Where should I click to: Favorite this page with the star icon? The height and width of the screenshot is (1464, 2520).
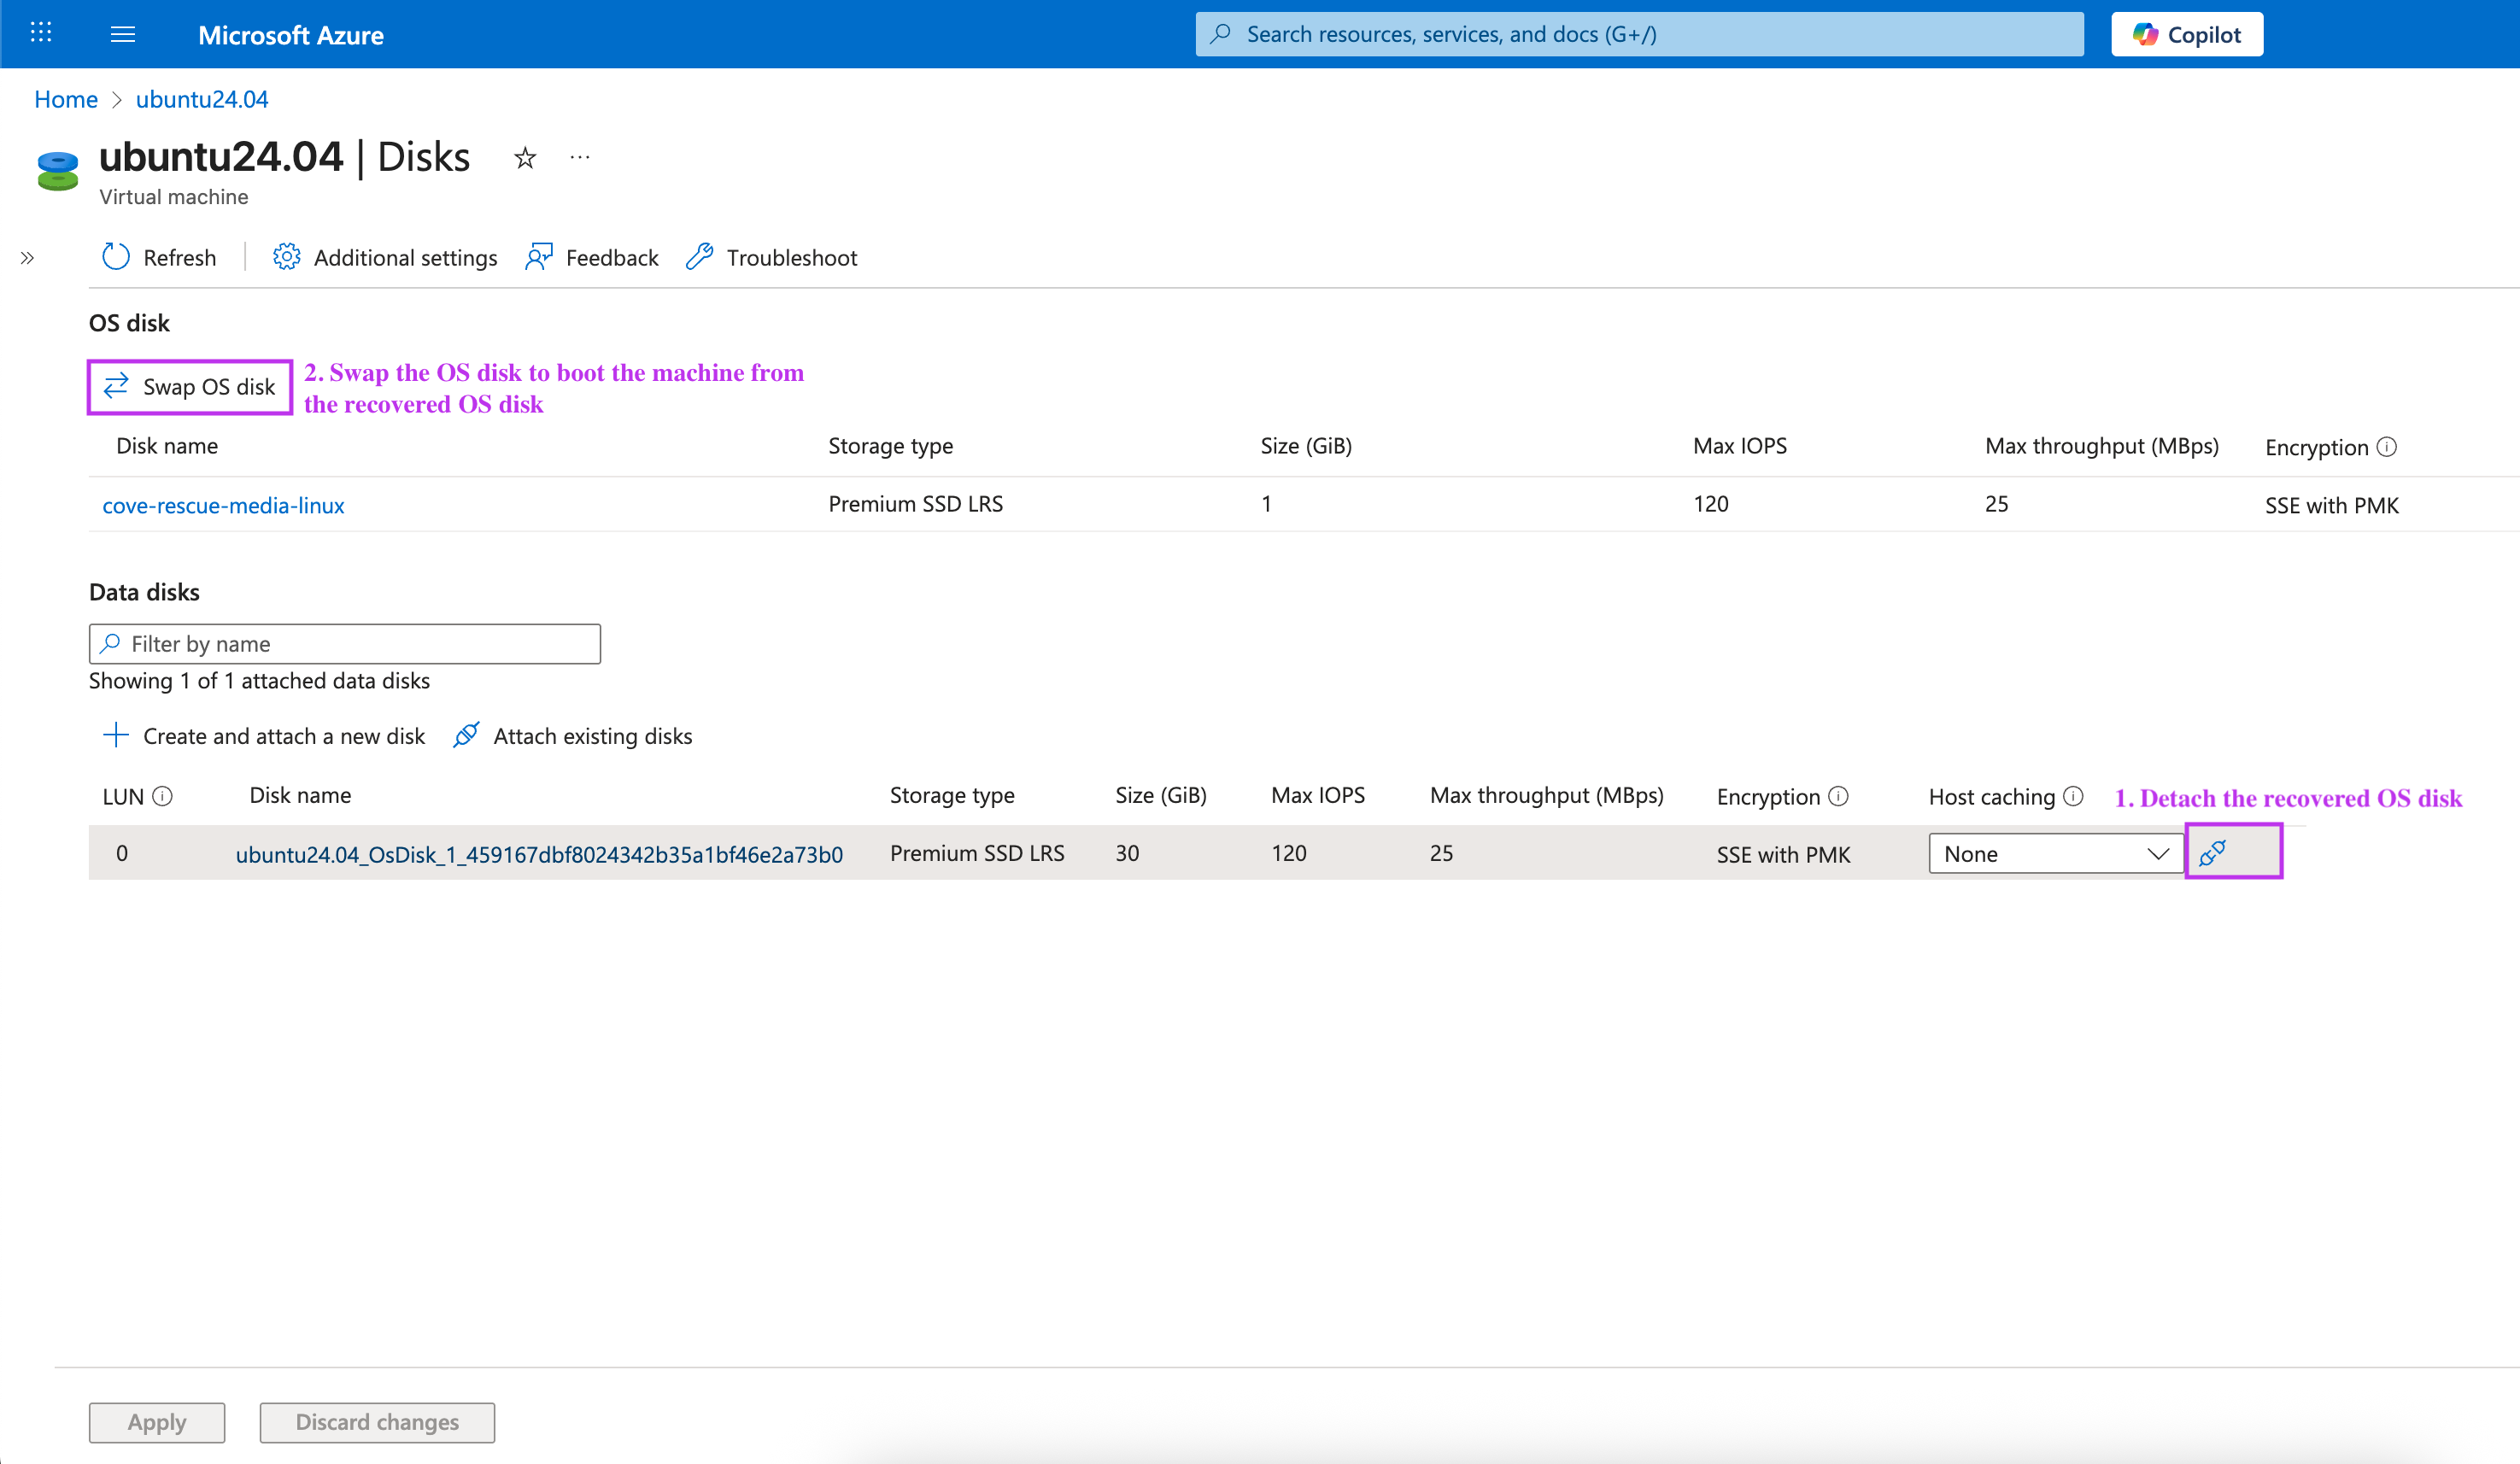click(525, 158)
